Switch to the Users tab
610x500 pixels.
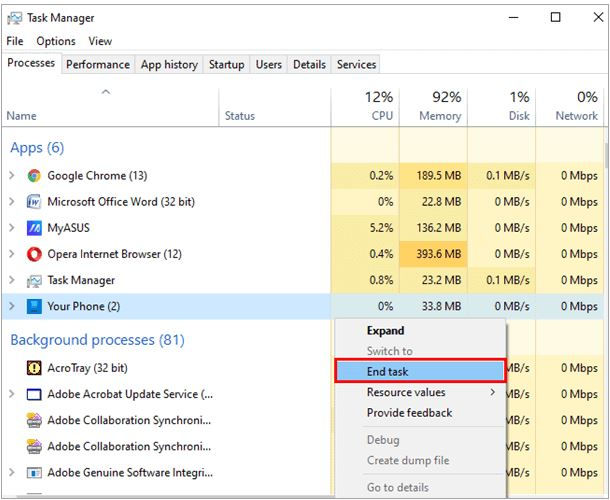tap(268, 64)
